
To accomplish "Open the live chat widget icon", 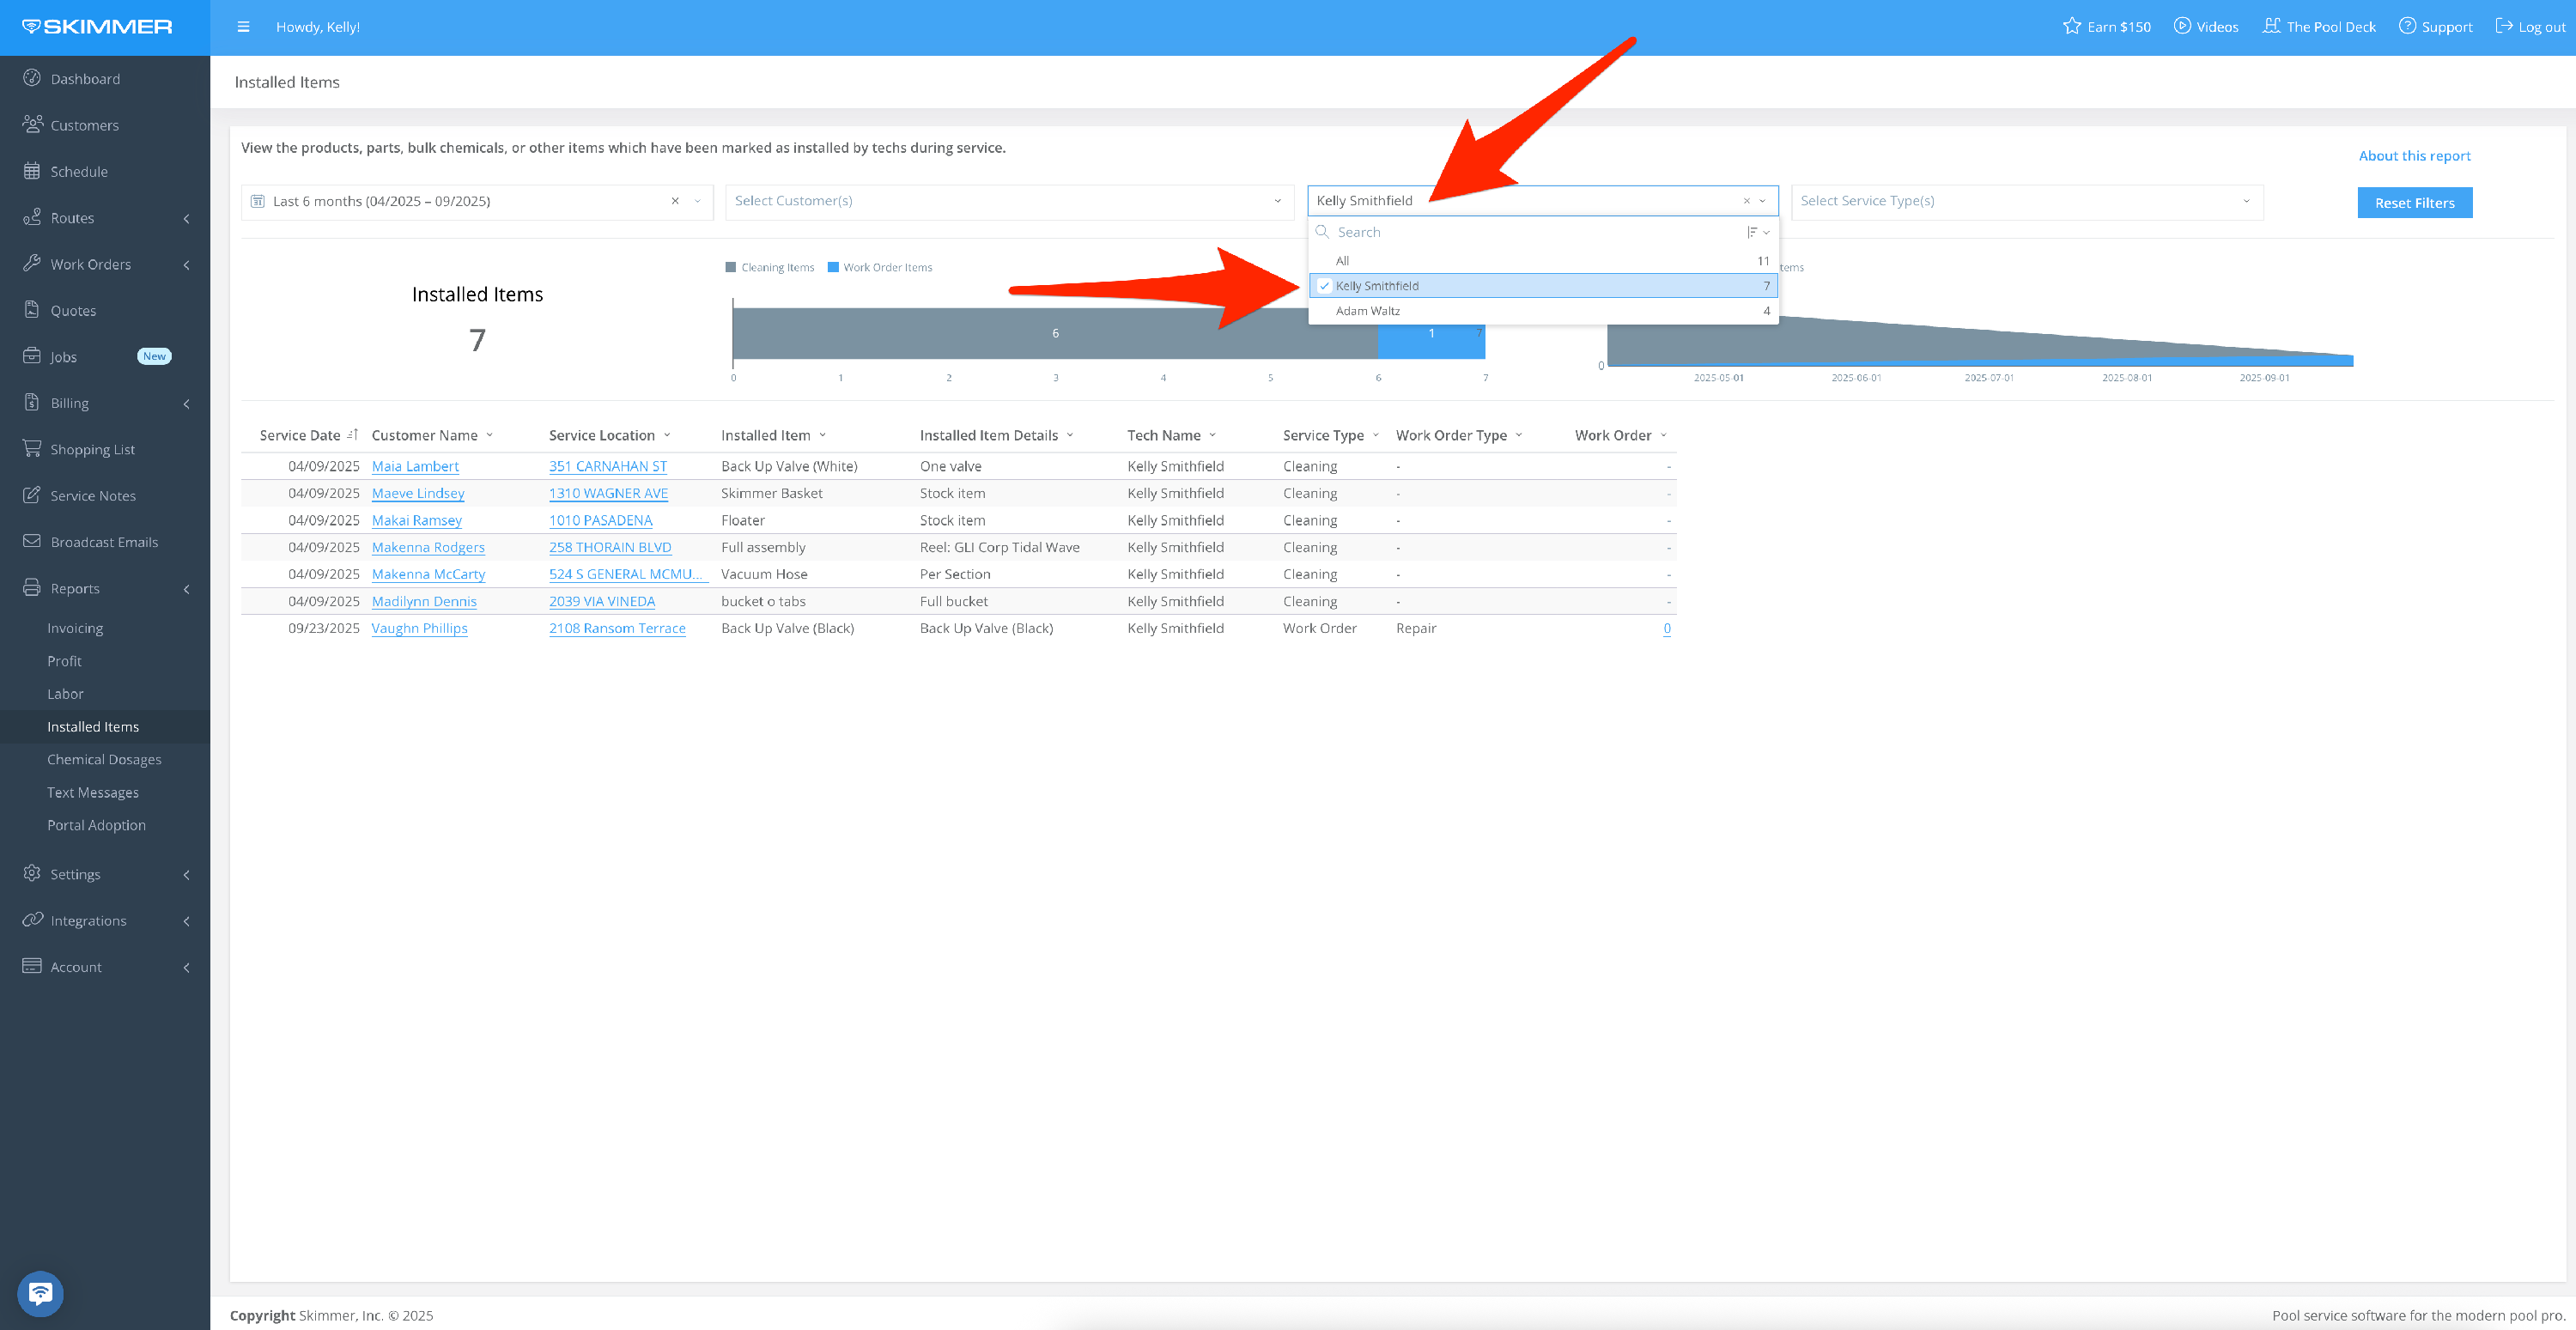I will [x=40, y=1293].
